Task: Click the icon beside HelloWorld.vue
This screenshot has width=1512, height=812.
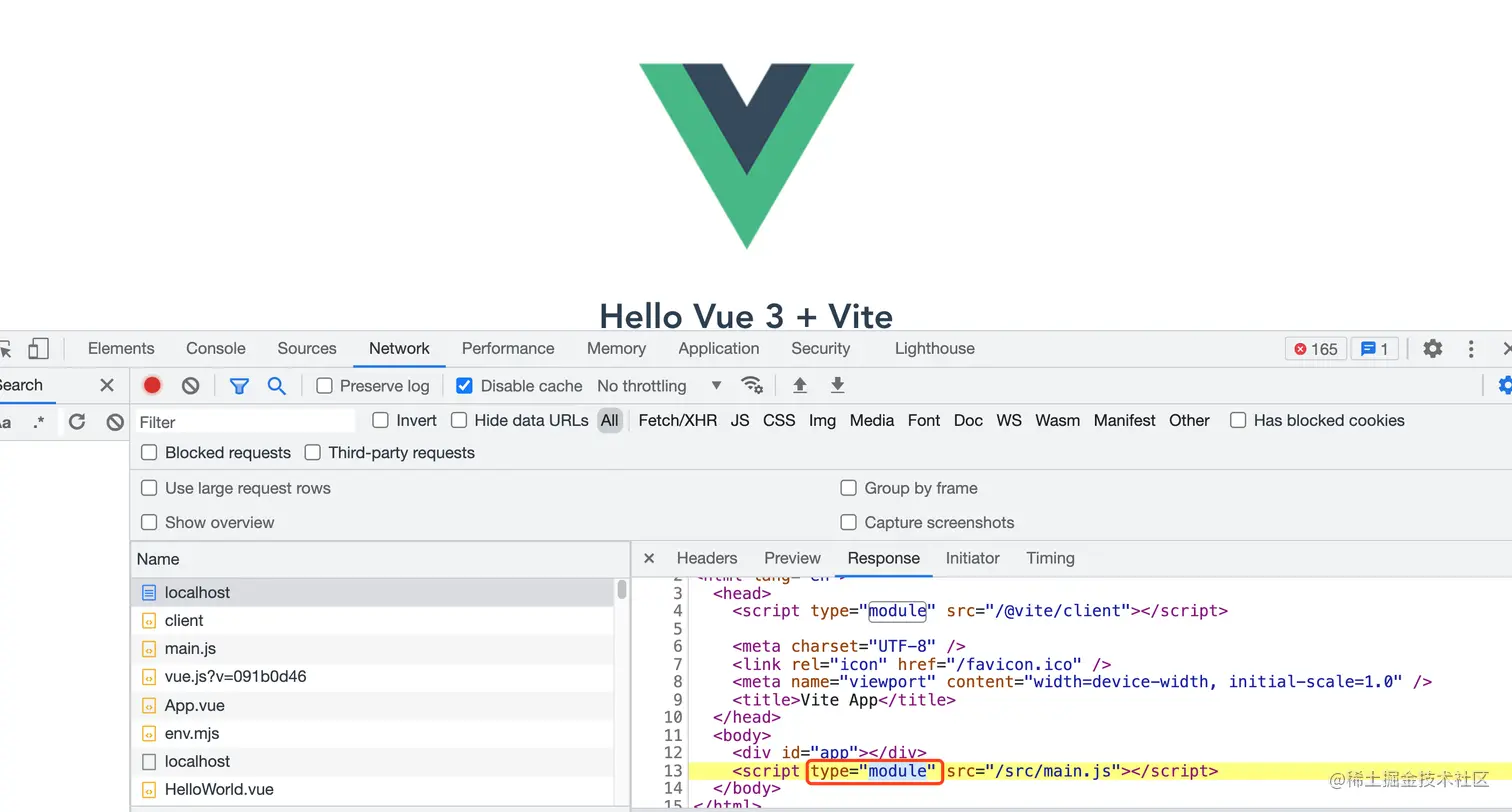Action: [x=149, y=789]
